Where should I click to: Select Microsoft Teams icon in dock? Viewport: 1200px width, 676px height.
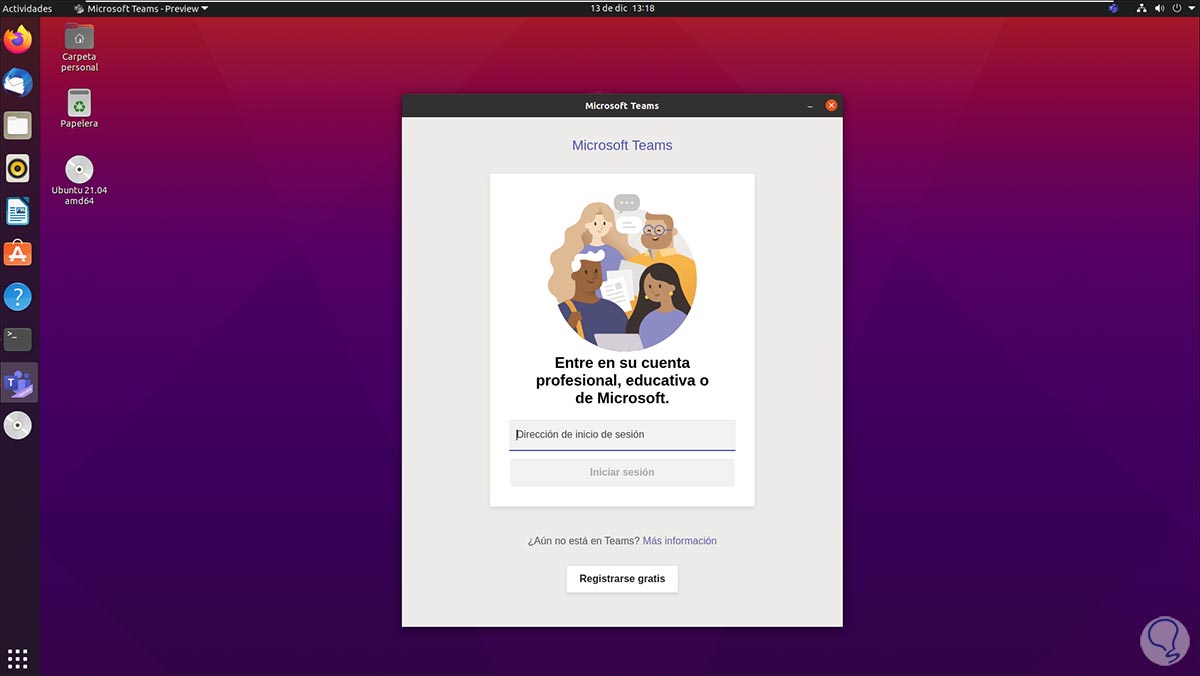(18, 383)
